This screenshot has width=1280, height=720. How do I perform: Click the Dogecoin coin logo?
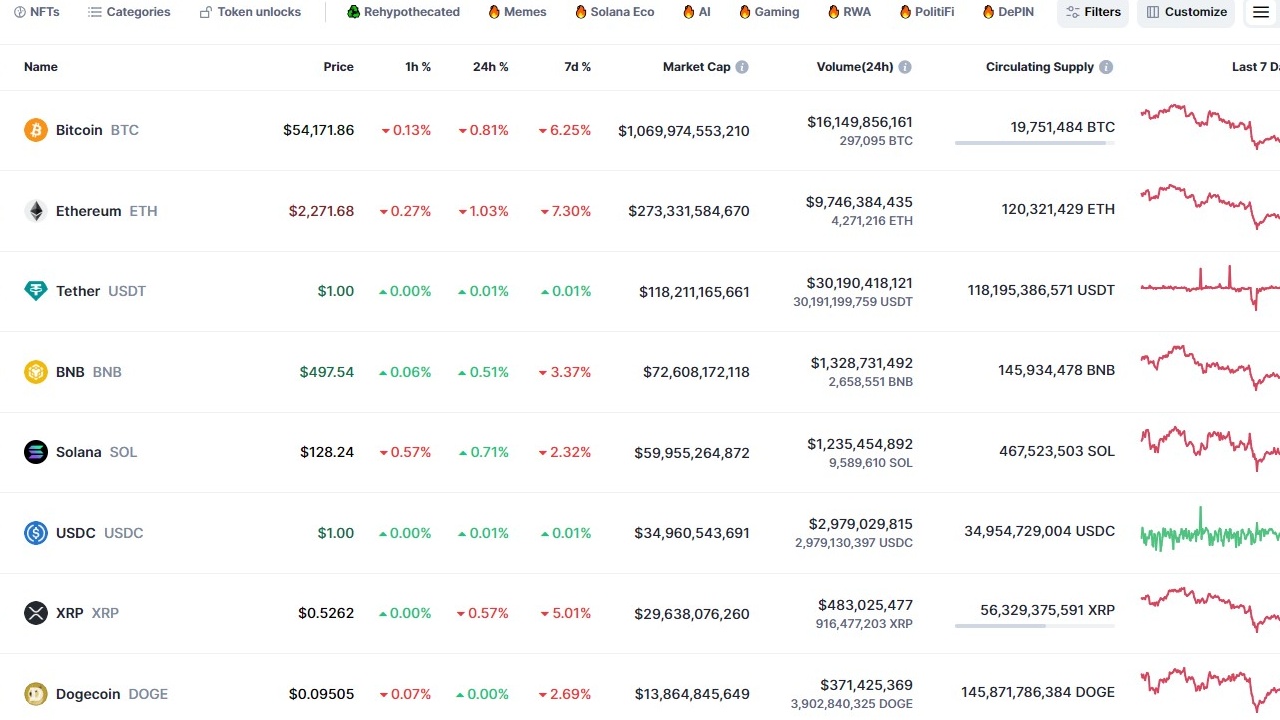tap(36, 694)
